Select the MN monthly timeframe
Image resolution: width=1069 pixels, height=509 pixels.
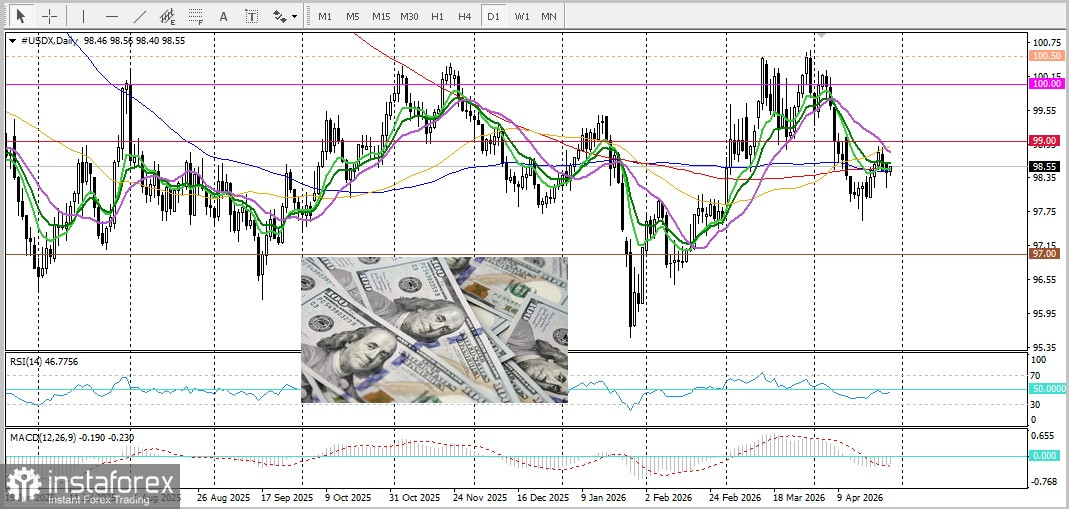549,17
